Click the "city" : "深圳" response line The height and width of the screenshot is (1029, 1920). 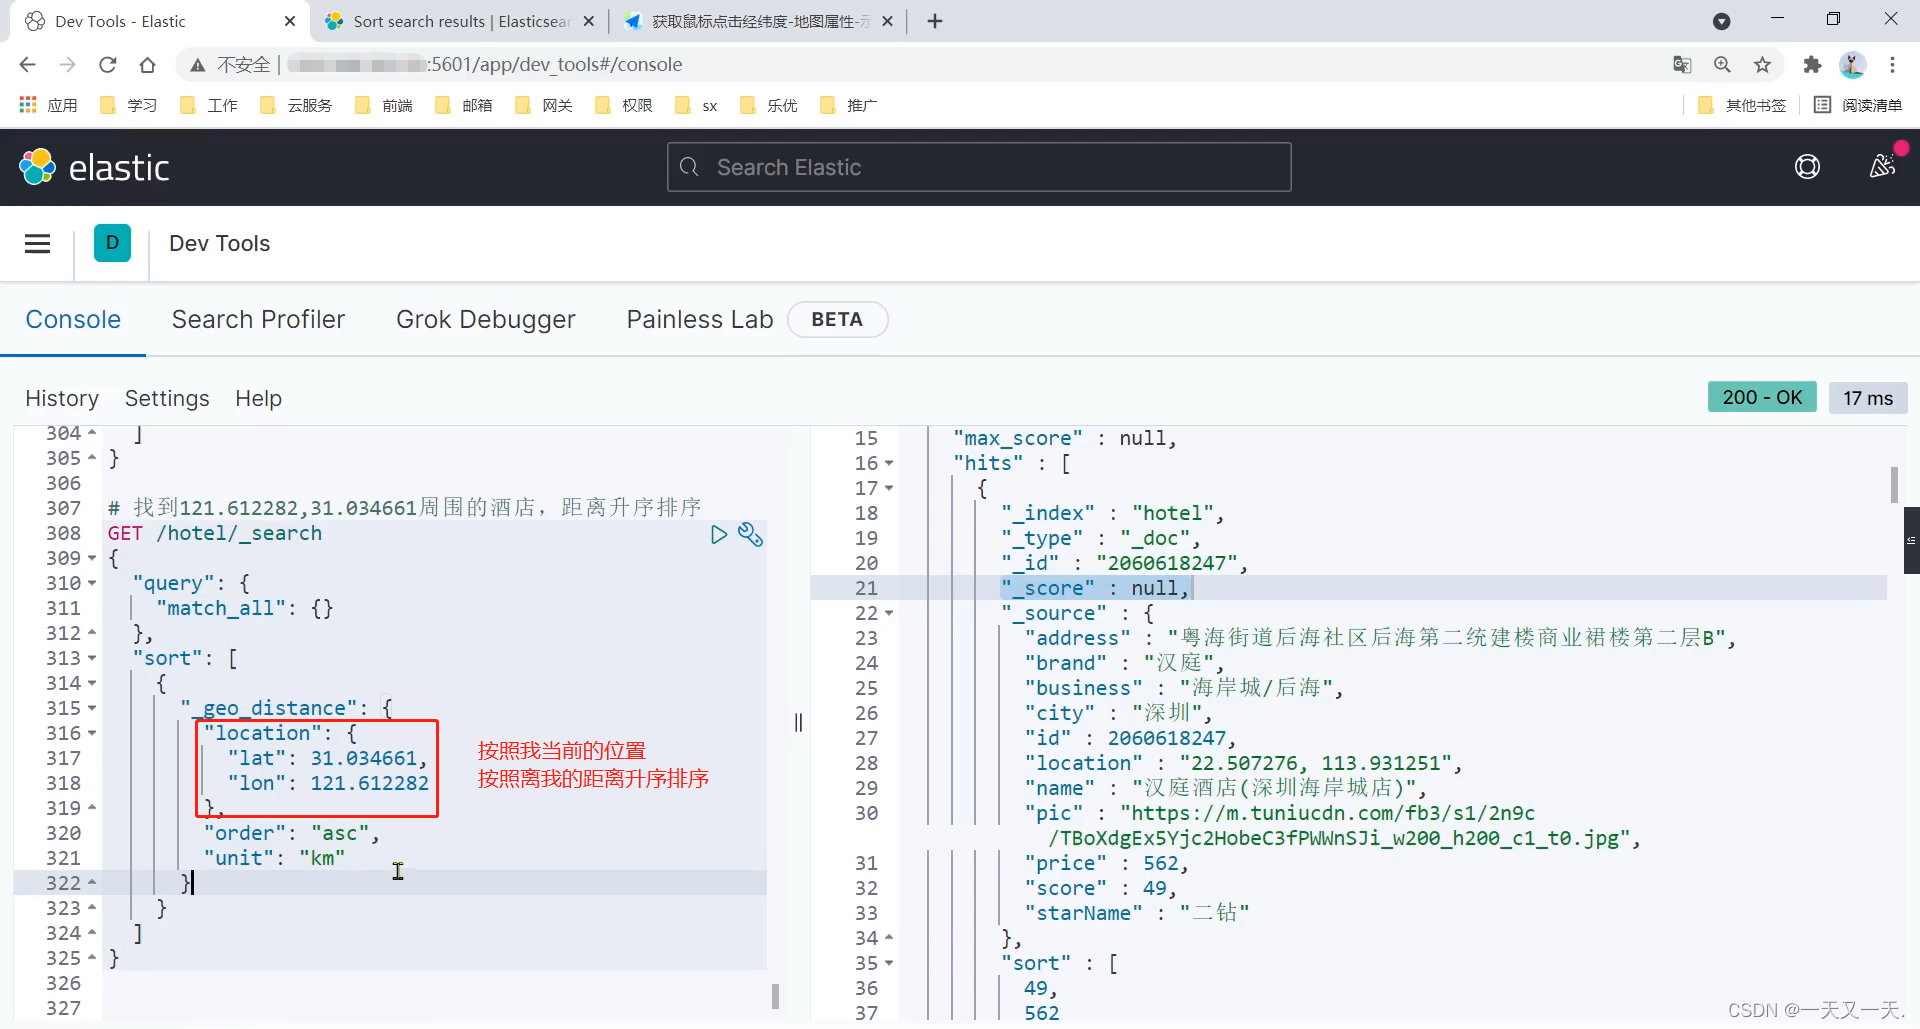click(1118, 713)
